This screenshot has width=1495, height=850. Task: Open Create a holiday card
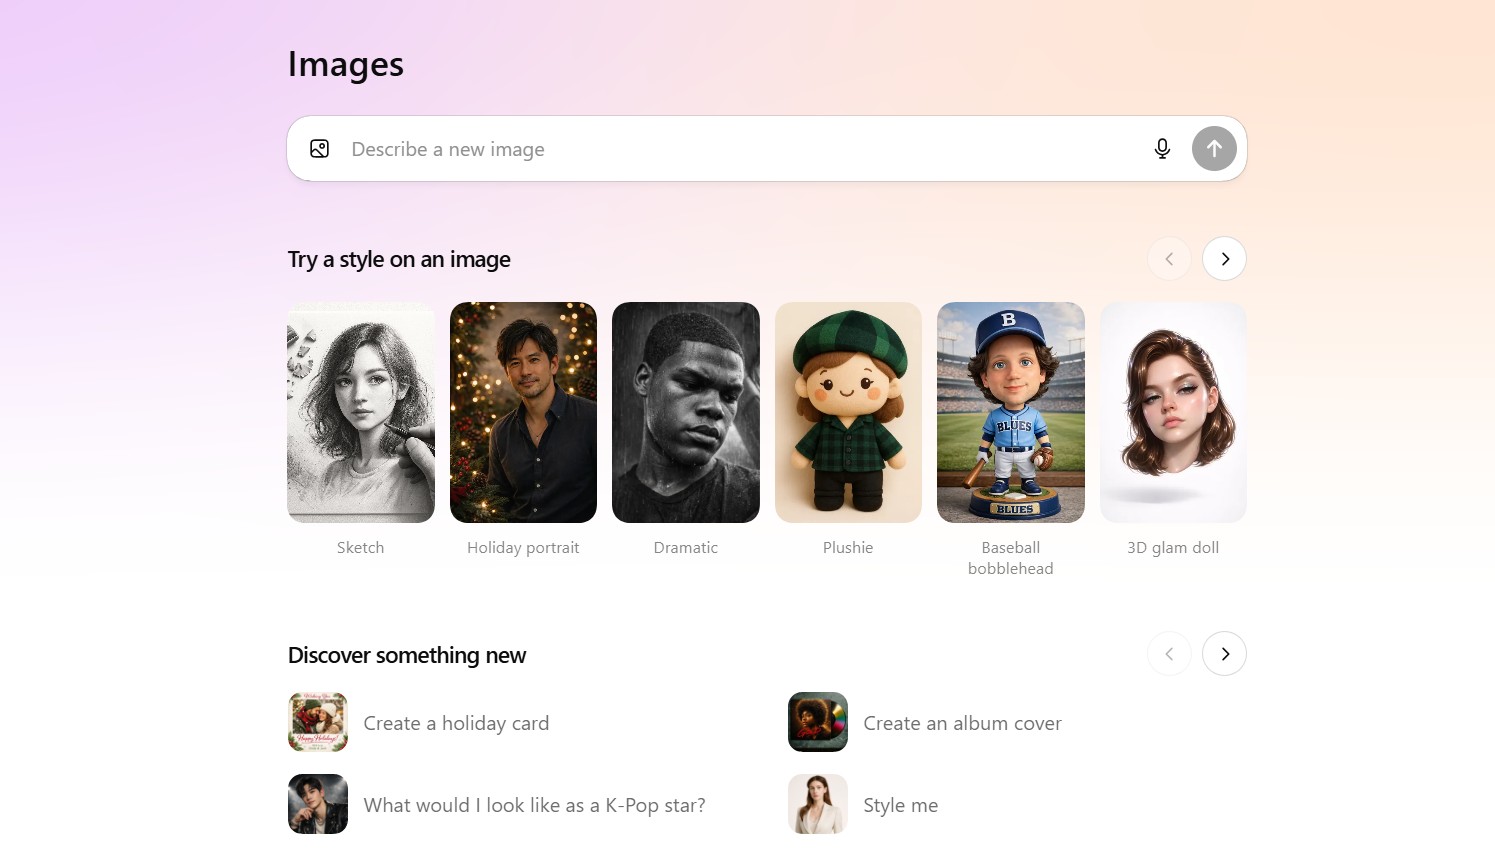point(456,722)
